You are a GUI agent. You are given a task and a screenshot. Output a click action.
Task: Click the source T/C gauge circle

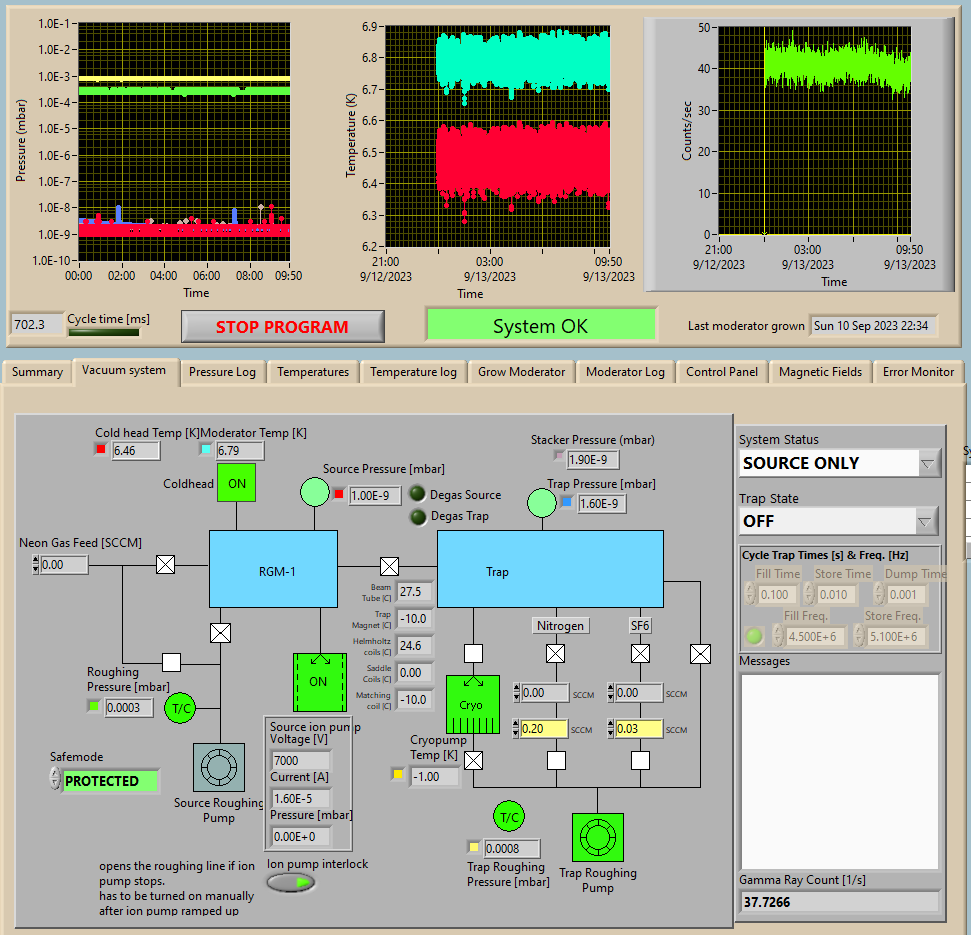182,708
